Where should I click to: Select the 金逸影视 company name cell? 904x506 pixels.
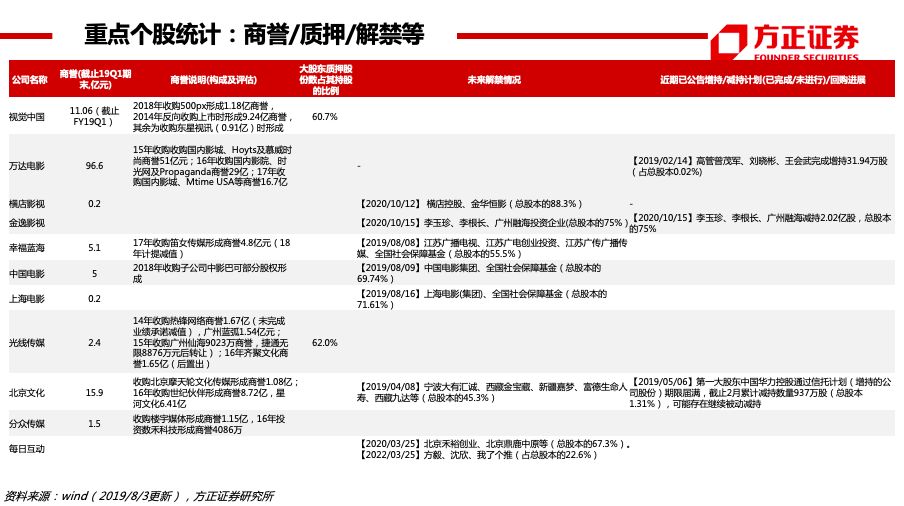click(x=27, y=223)
